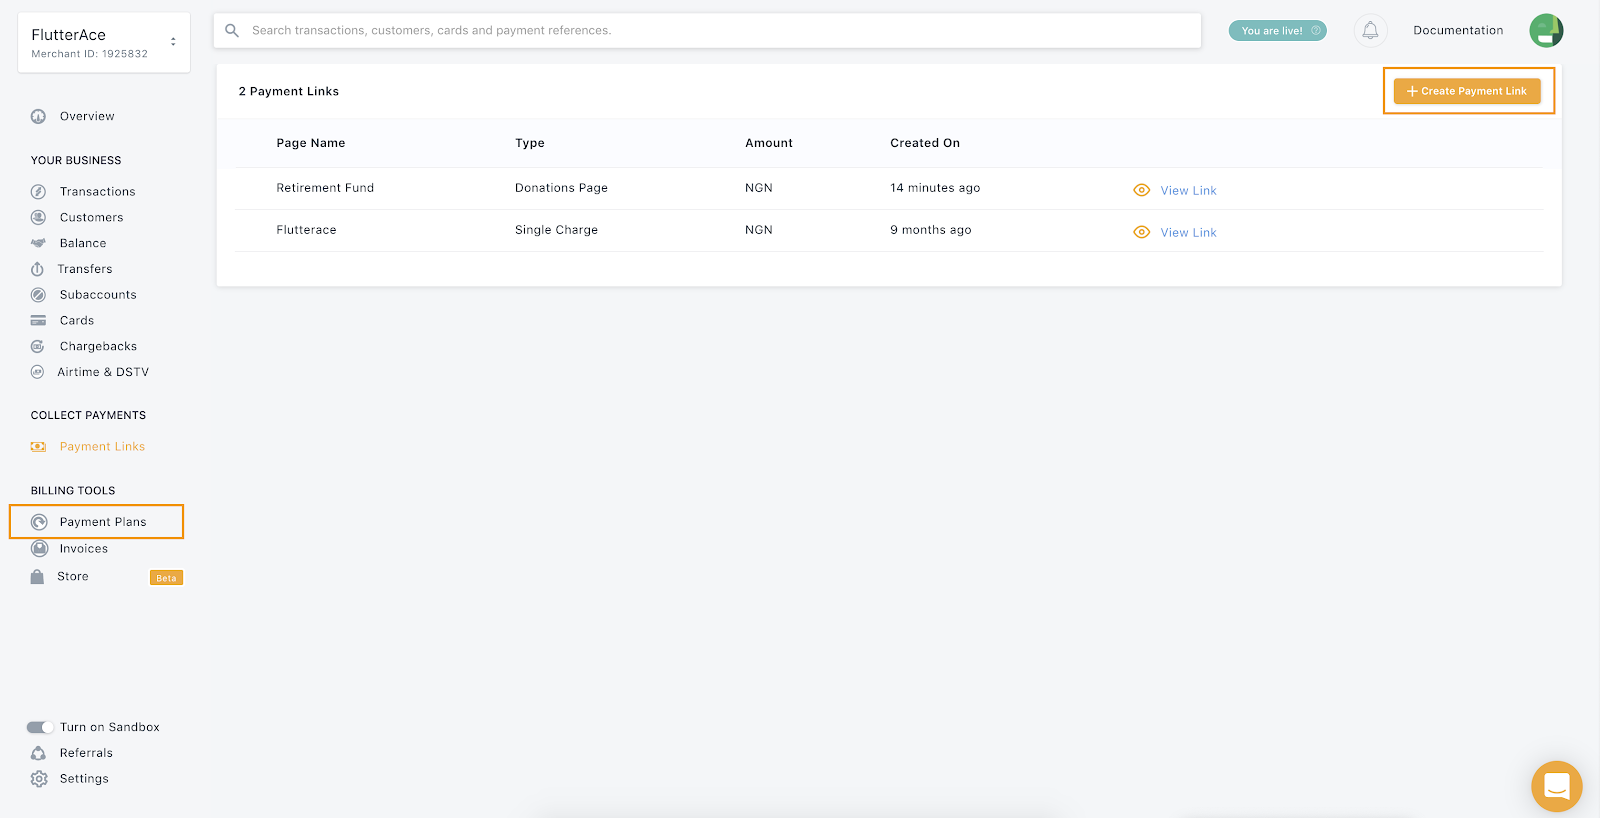Click the Airtime & DSTV icon

click(x=37, y=372)
